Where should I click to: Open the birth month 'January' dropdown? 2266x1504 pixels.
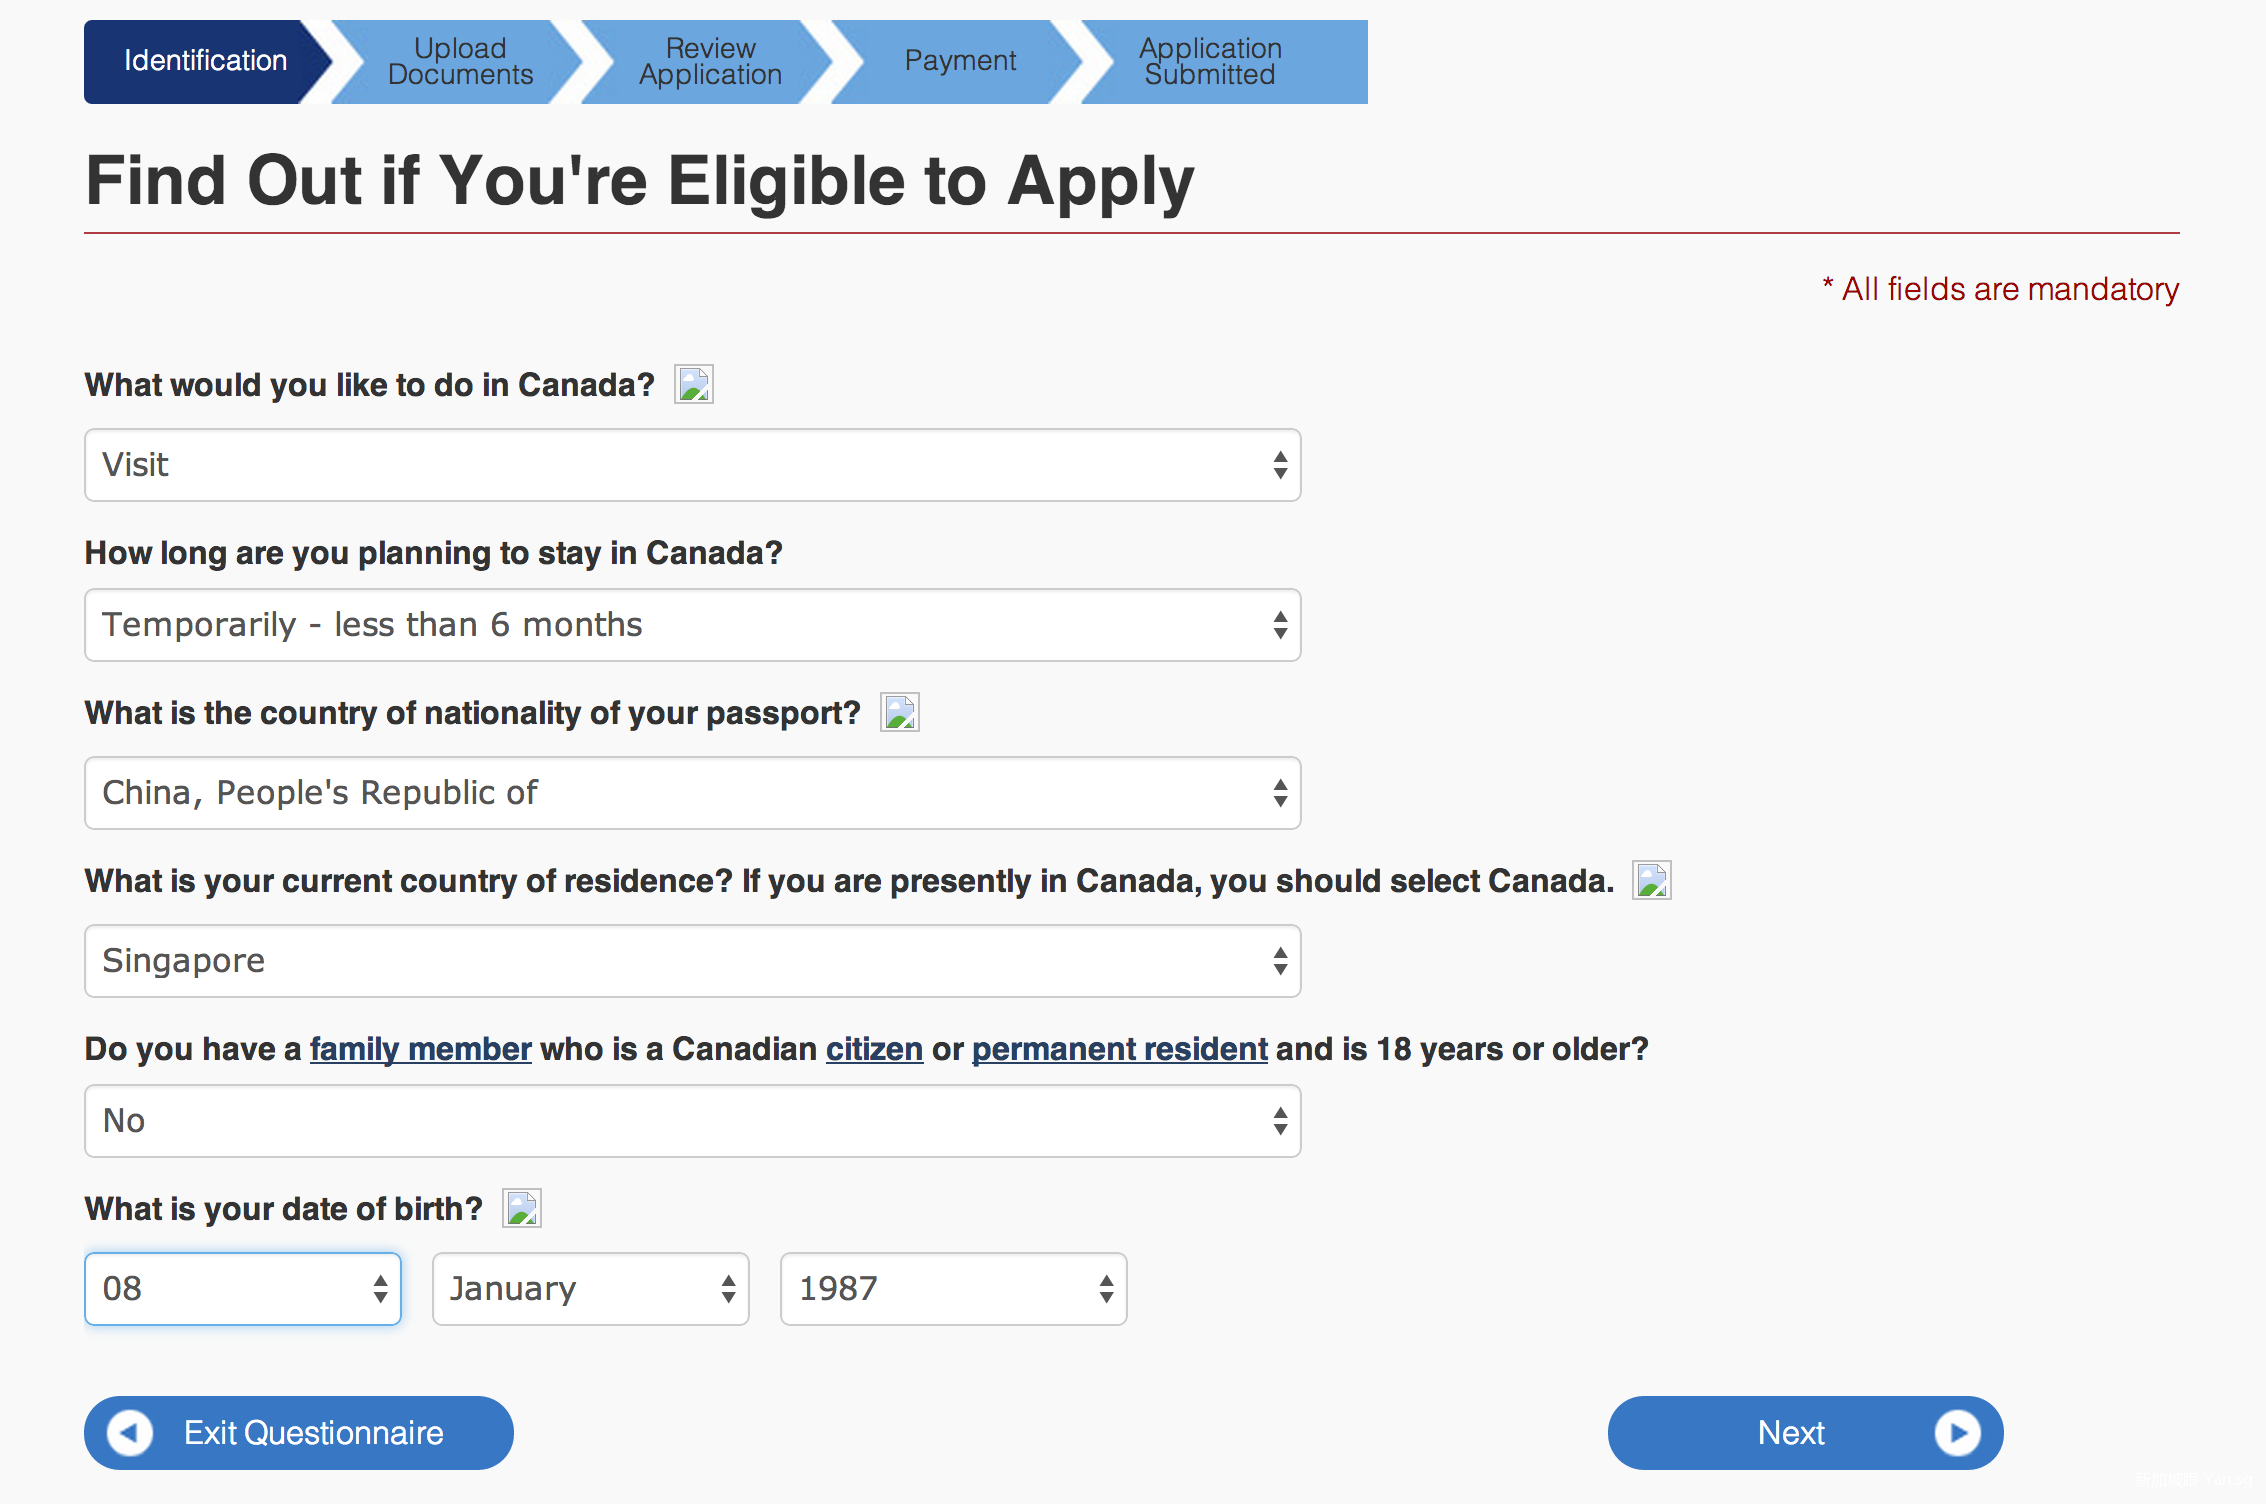[590, 1289]
